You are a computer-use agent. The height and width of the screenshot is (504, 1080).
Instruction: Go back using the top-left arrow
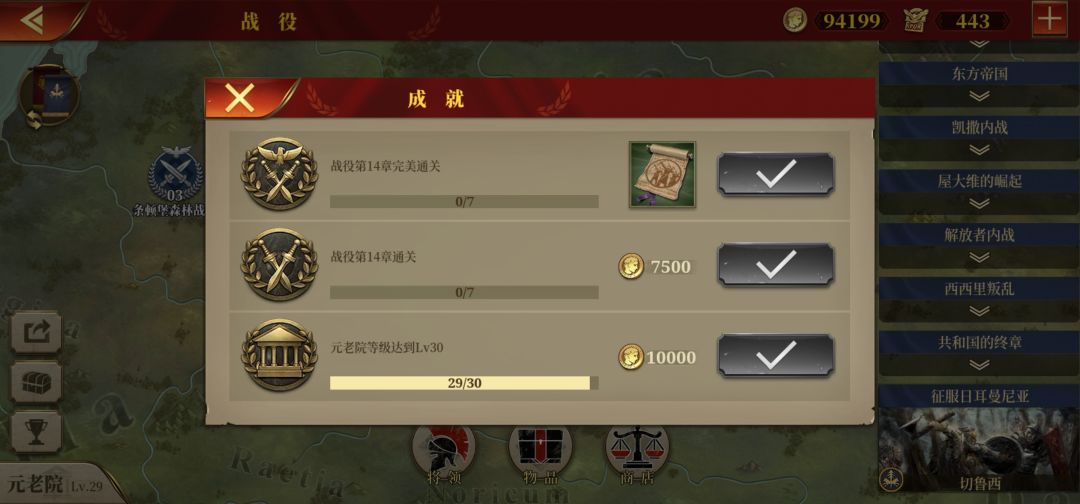pos(32,19)
